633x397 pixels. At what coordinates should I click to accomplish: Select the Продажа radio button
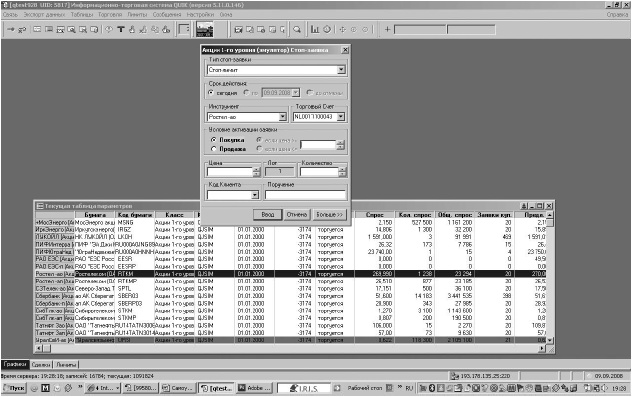coord(214,149)
